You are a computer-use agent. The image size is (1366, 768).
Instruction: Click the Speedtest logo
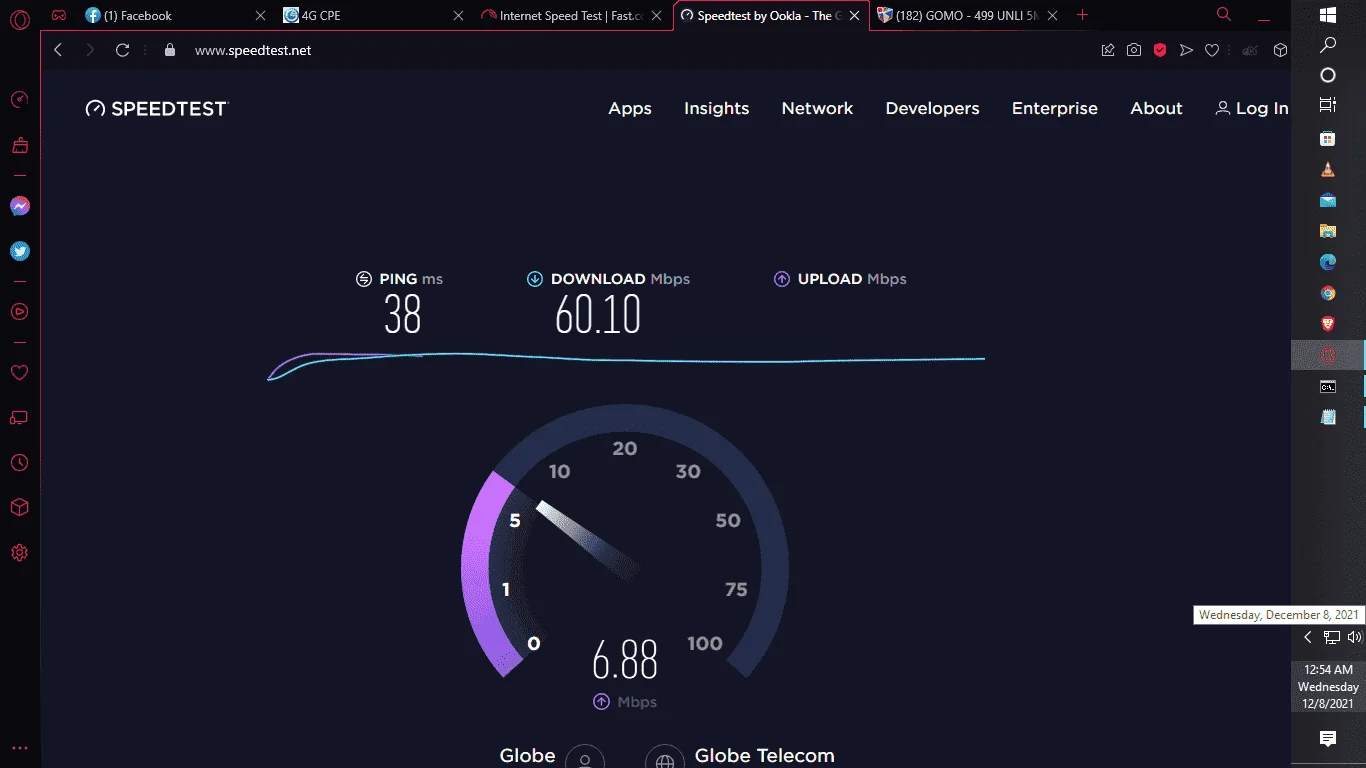click(x=157, y=109)
